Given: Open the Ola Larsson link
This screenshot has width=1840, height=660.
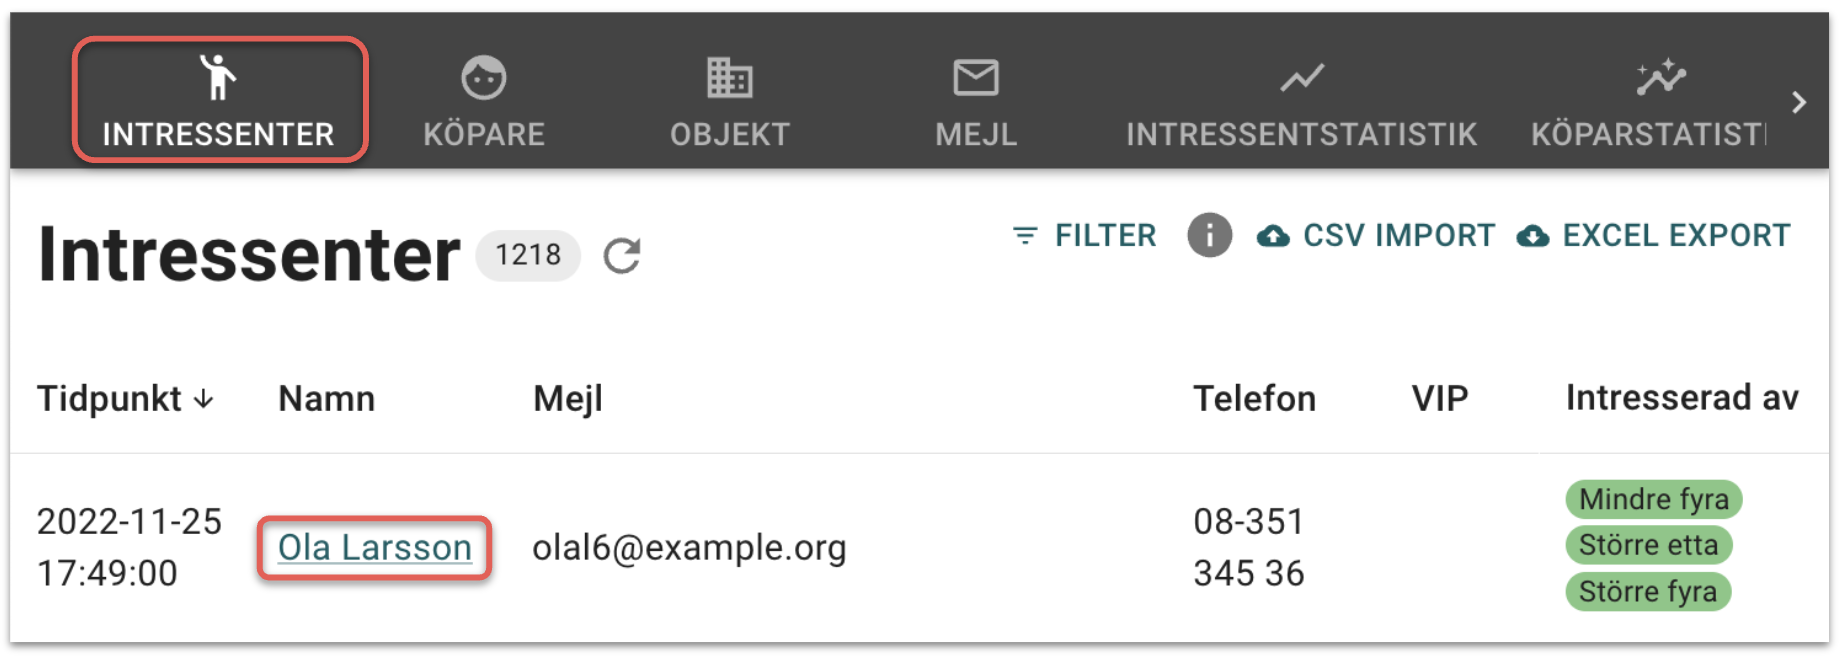Looking at the screenshot, I should click(375, 548).
